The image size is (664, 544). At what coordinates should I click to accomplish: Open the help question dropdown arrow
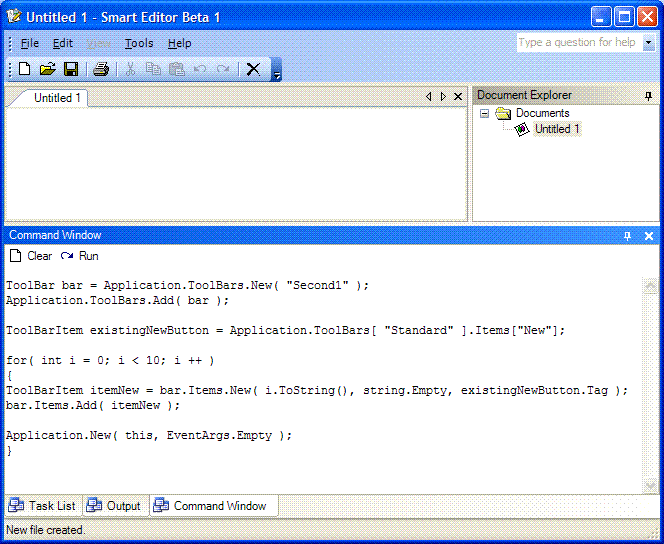click(648, 43)
